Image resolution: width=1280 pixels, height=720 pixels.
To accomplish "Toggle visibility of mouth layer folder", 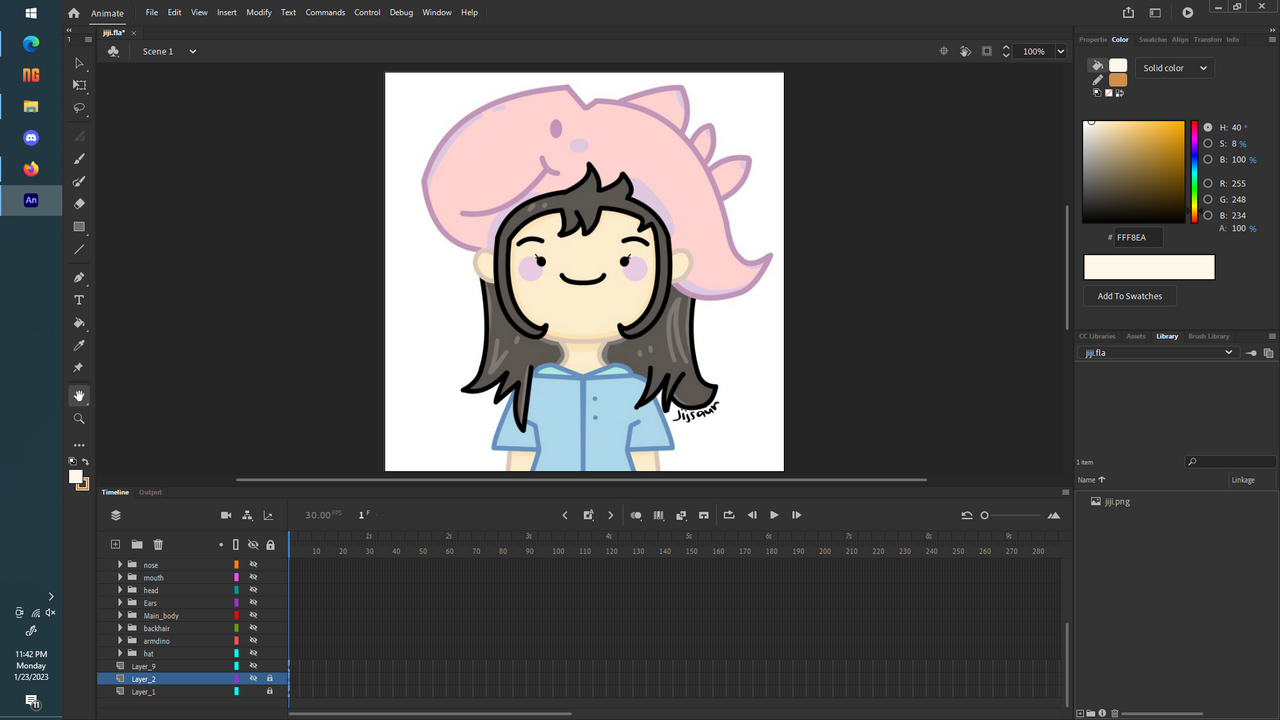I will (x=253, y=578).
